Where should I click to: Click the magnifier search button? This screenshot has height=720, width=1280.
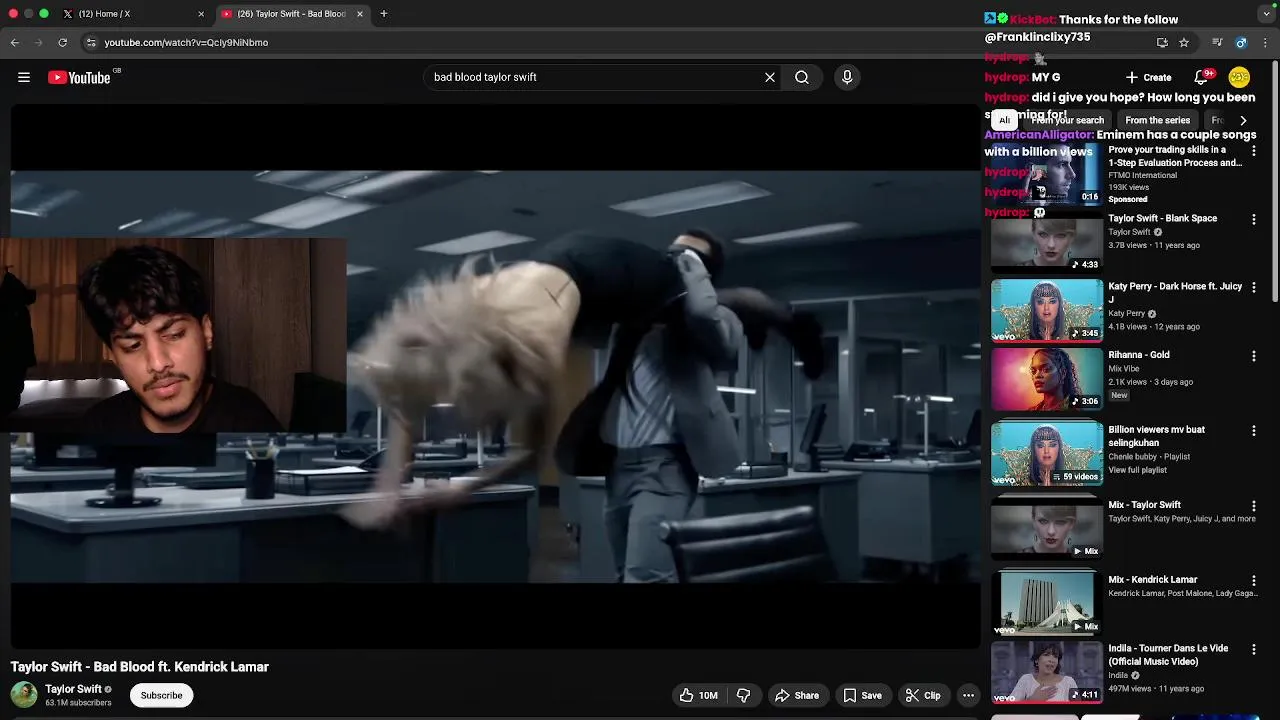pyautogui.click(x=802, y=77)
